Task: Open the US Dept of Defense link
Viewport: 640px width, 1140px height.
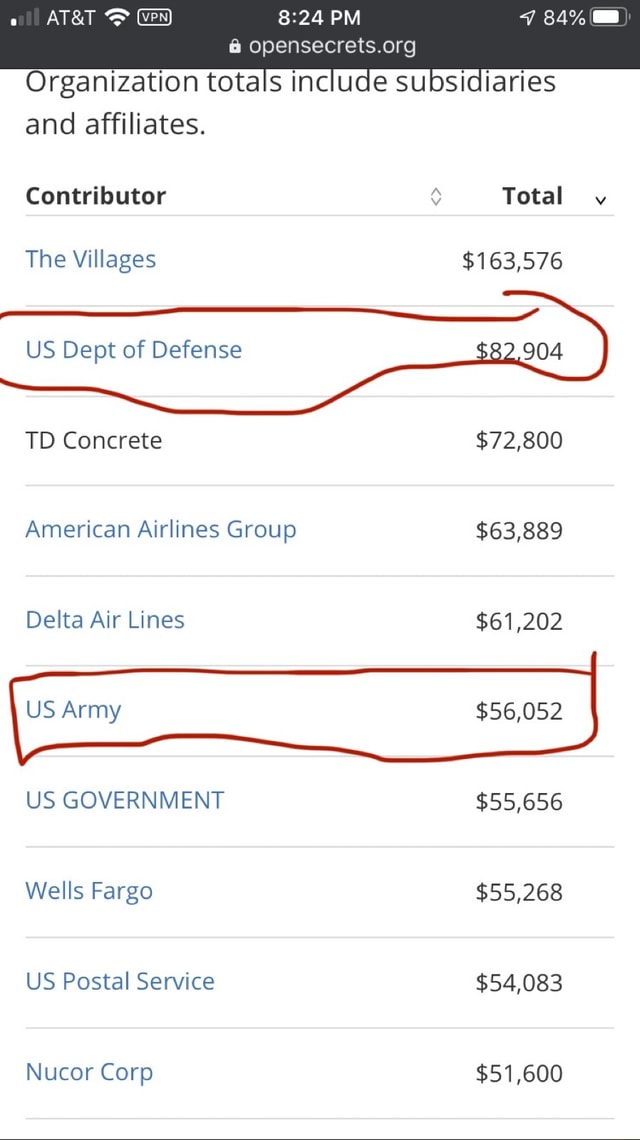Action: [x=133, y=350]
